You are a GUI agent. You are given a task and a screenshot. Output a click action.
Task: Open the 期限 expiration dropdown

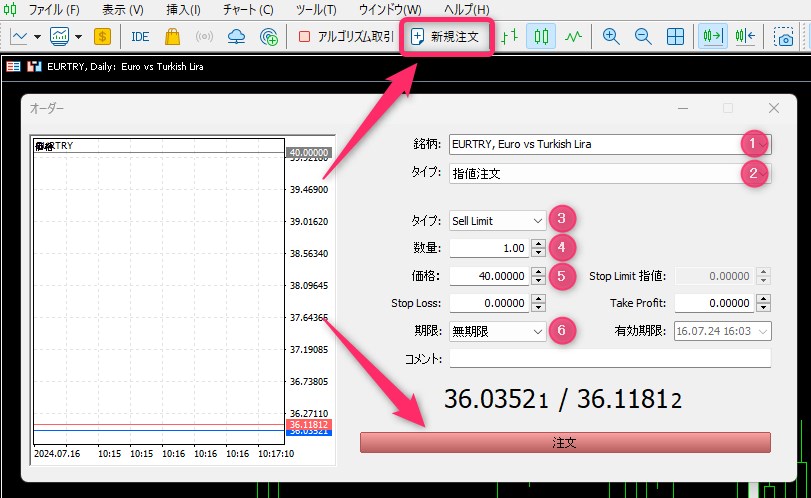[497, 331]
